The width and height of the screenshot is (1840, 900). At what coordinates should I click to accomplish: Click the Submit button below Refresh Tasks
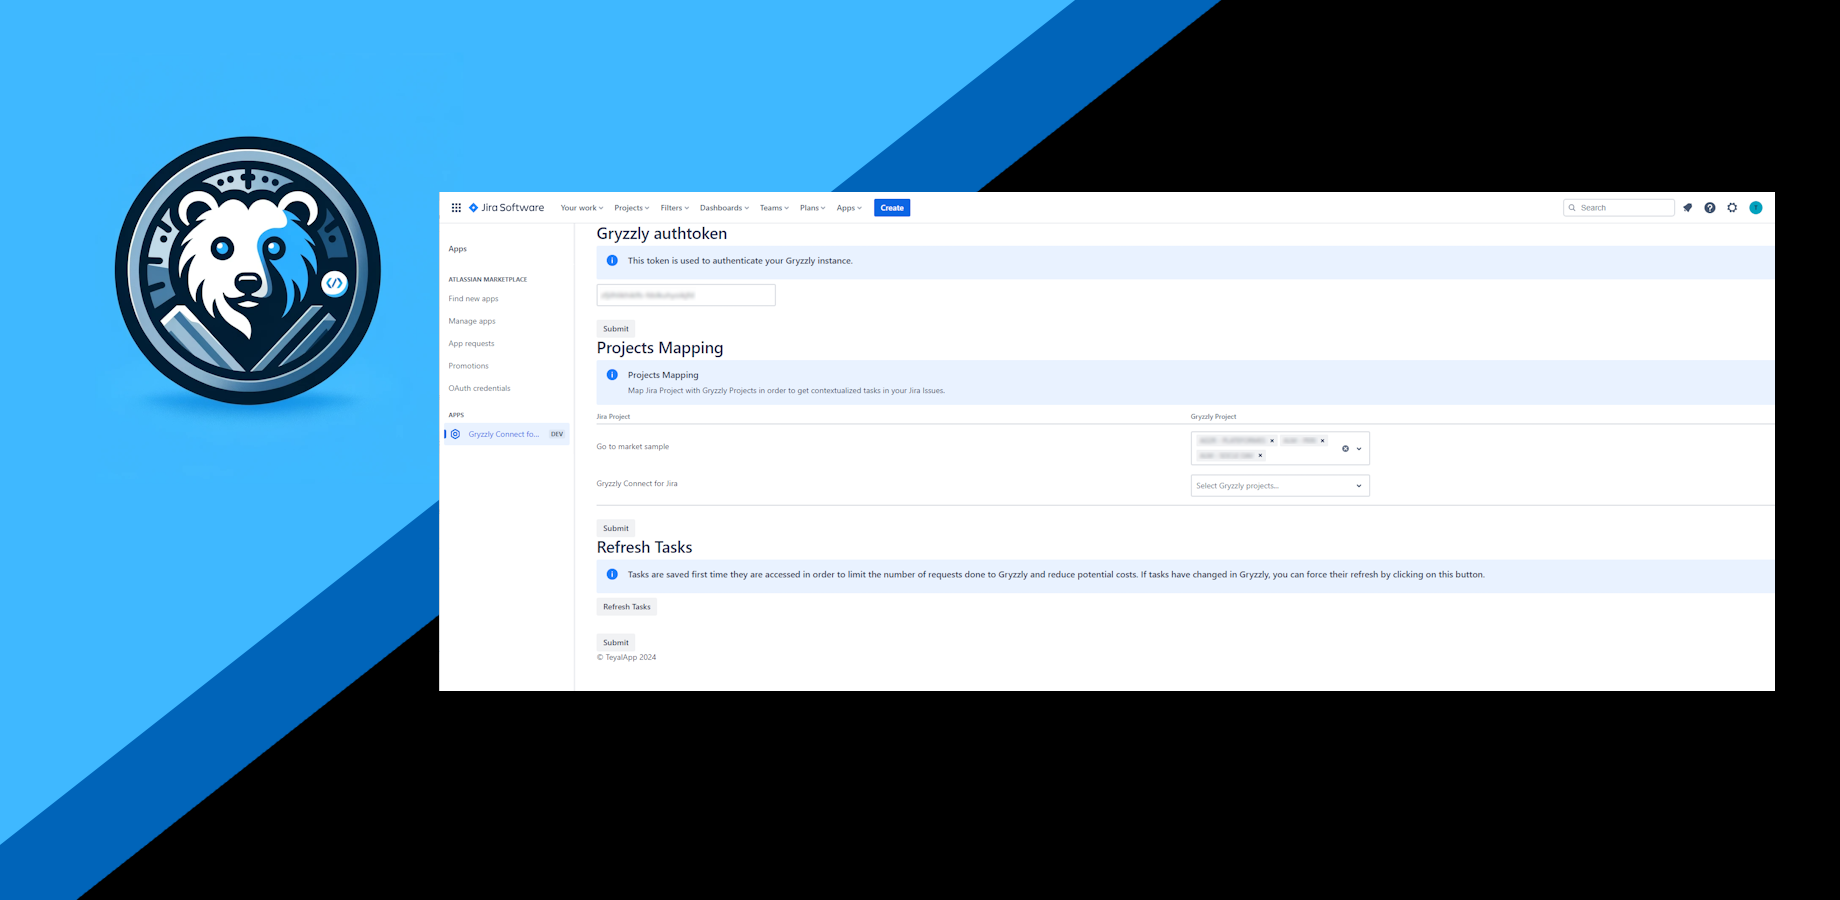[x=616, y=643]
